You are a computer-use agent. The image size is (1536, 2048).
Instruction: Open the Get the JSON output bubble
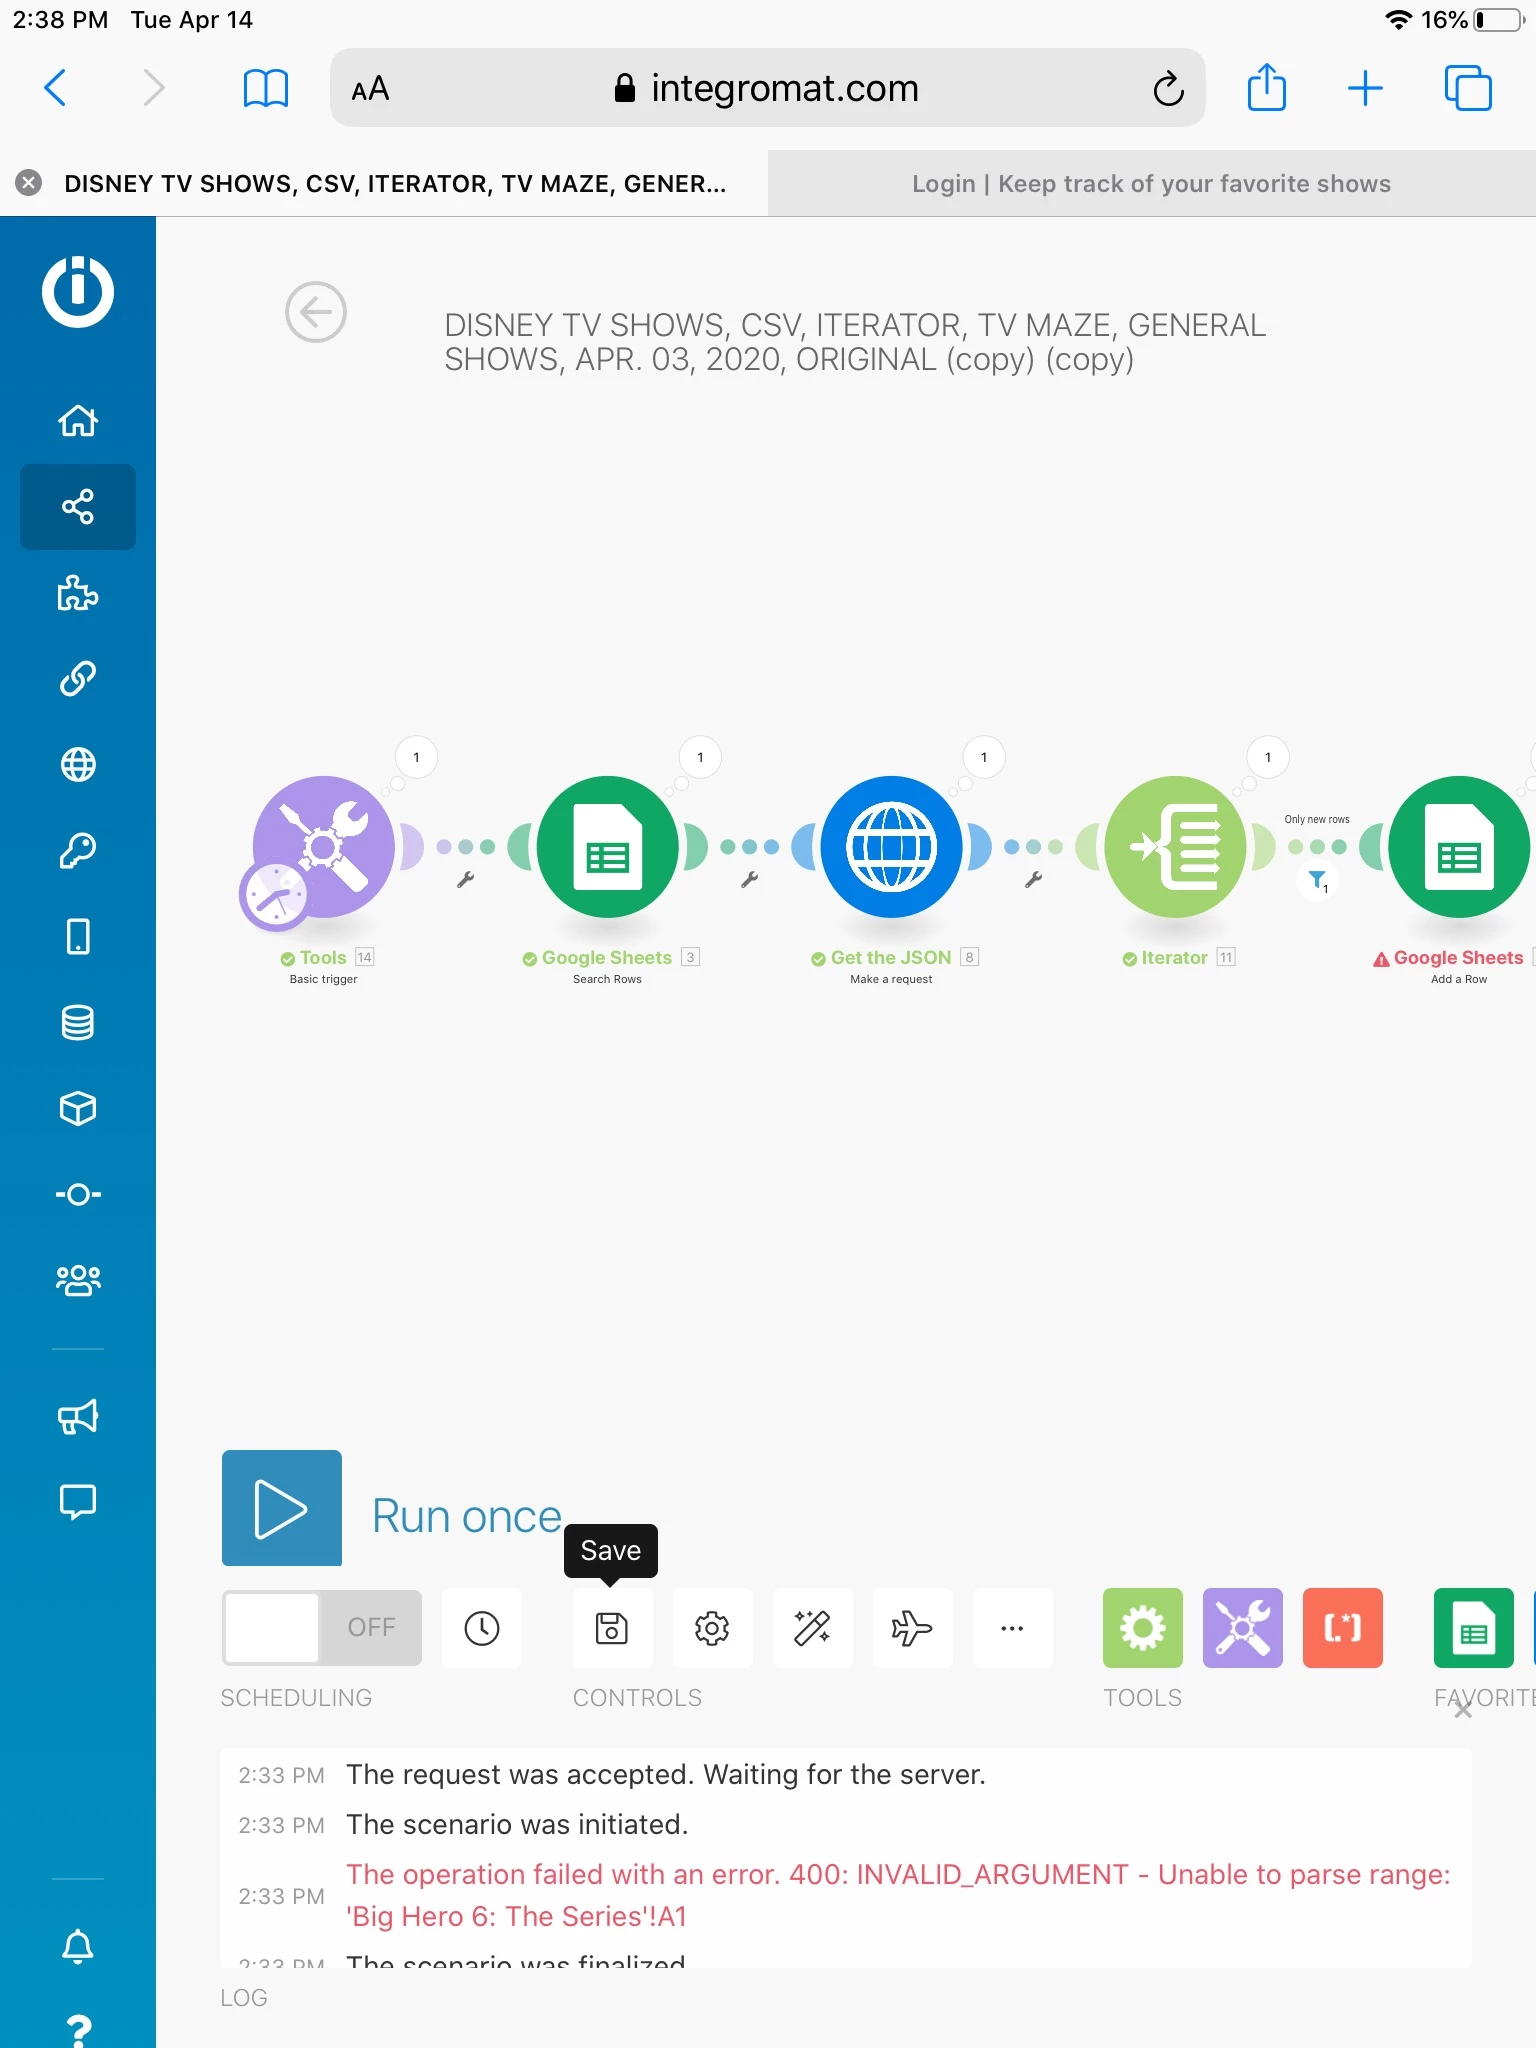point(984,757)
